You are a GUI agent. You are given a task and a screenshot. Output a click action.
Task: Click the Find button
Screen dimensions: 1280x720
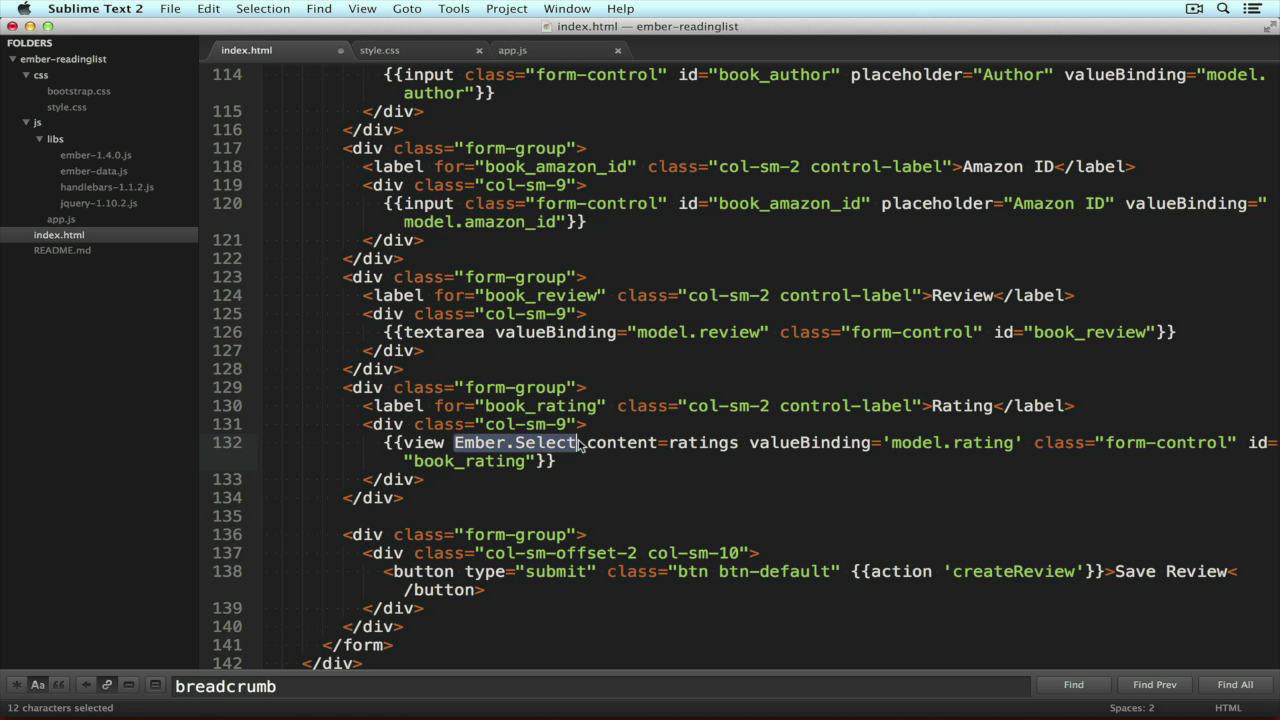[x=1073, y=685]
